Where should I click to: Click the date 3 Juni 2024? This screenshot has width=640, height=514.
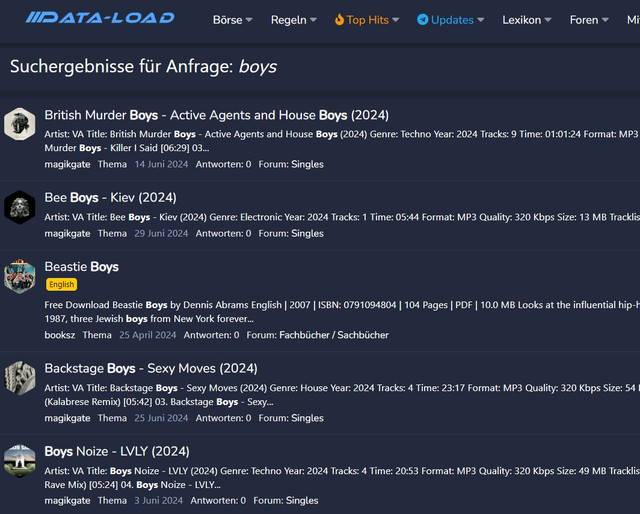[x=158, y=501]
